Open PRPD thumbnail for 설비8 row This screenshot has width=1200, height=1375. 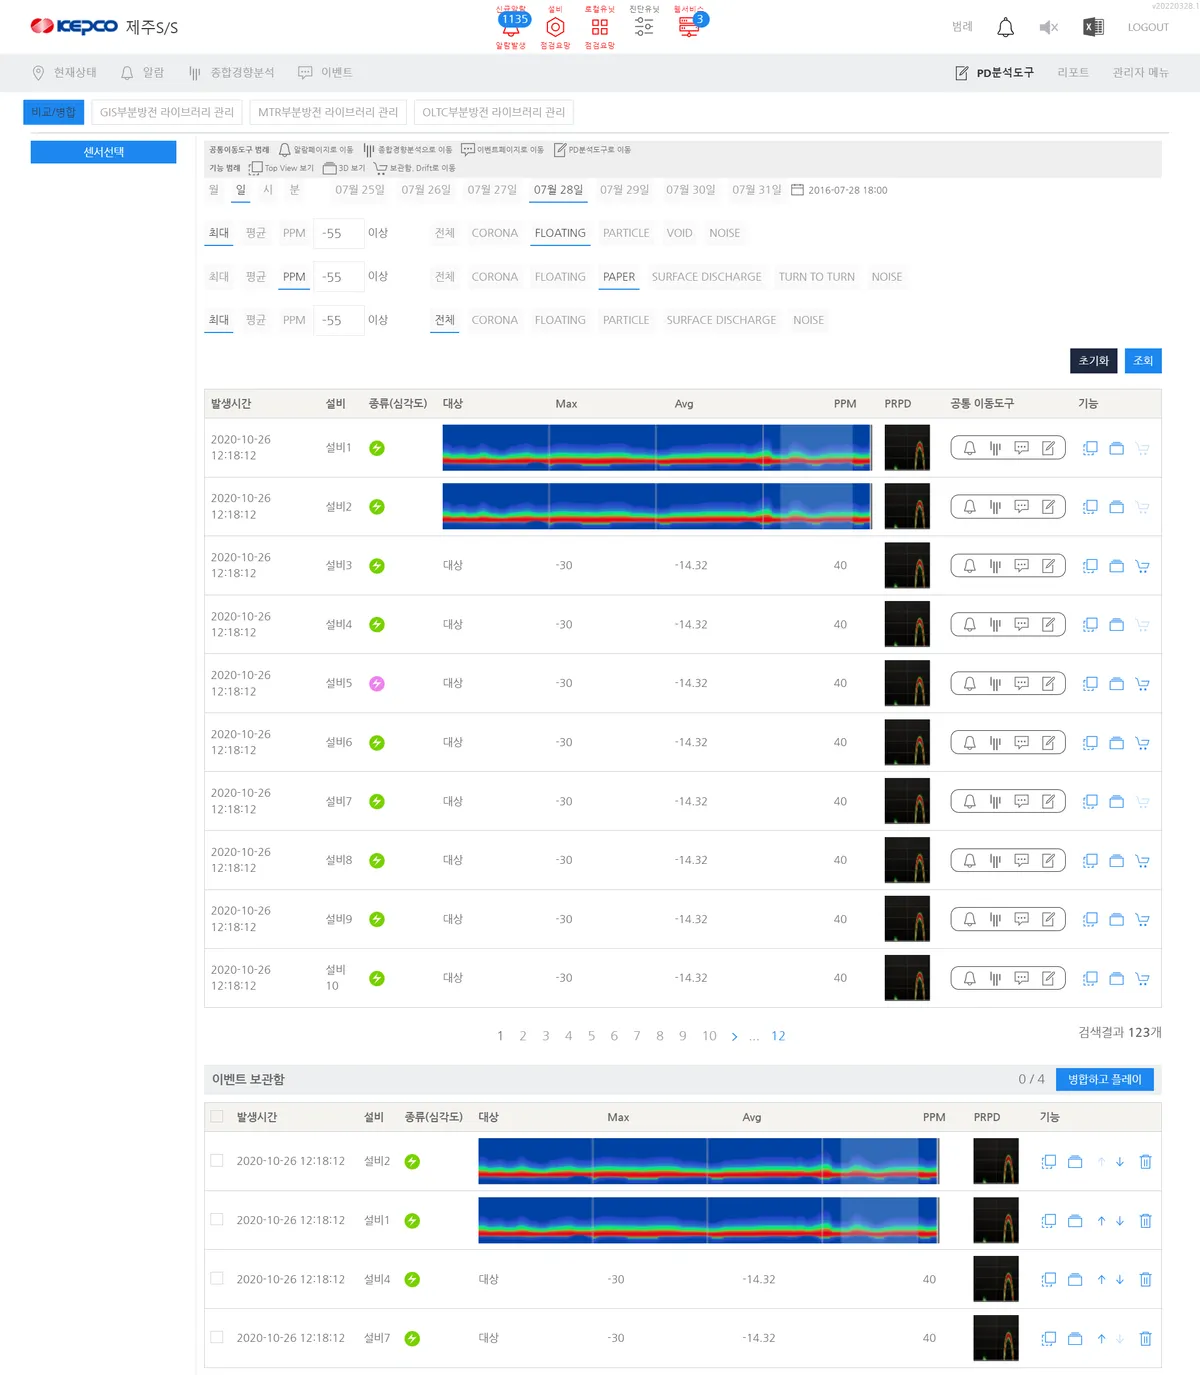coord(907,860)
